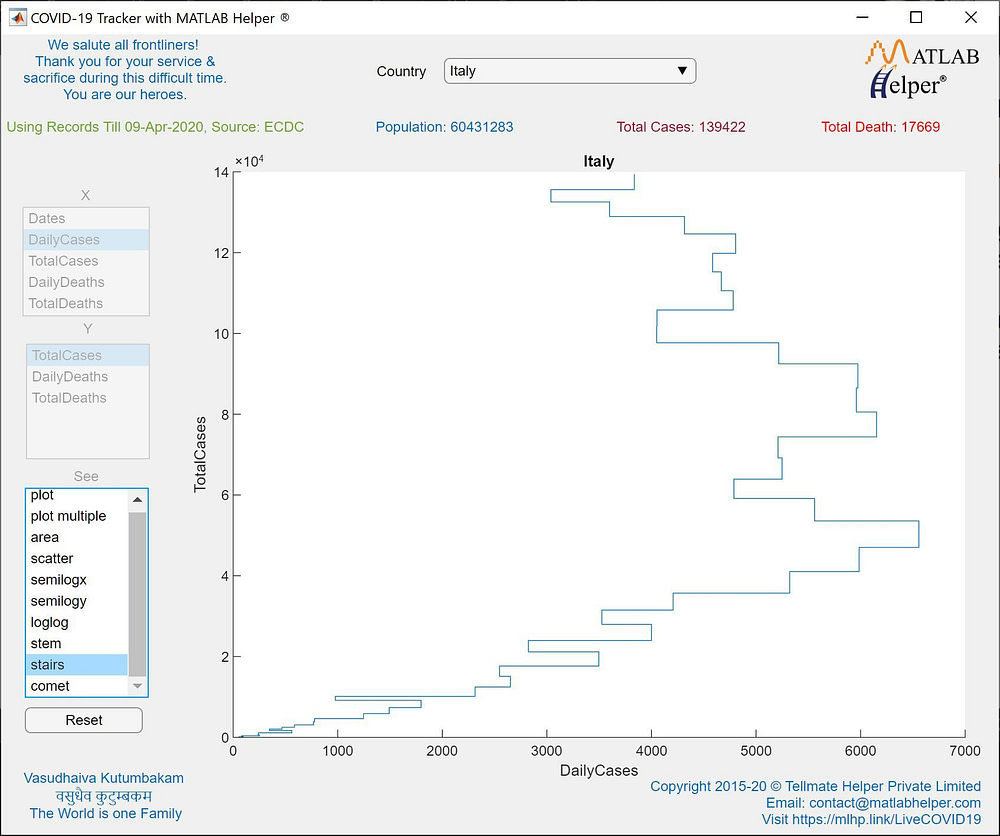
Task: Click the scroll-up arrow of the See list
Action: pos(137,498)
